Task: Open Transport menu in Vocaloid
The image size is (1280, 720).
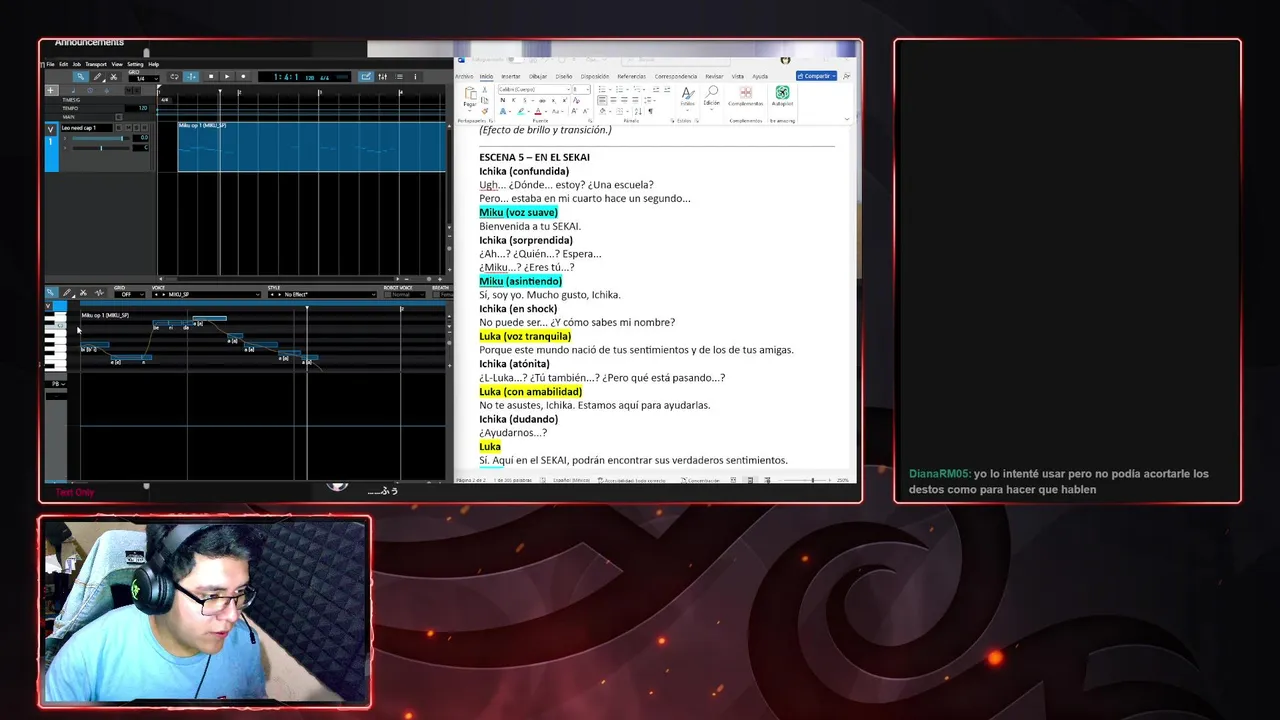Action: (x=96, y=64)
